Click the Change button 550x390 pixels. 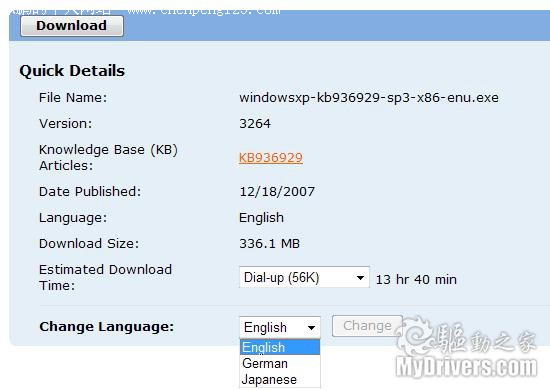point(367,326)
